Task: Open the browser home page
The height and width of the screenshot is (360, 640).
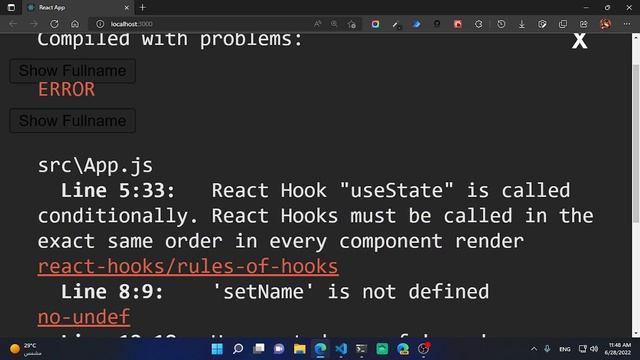Action: point(75,24)
